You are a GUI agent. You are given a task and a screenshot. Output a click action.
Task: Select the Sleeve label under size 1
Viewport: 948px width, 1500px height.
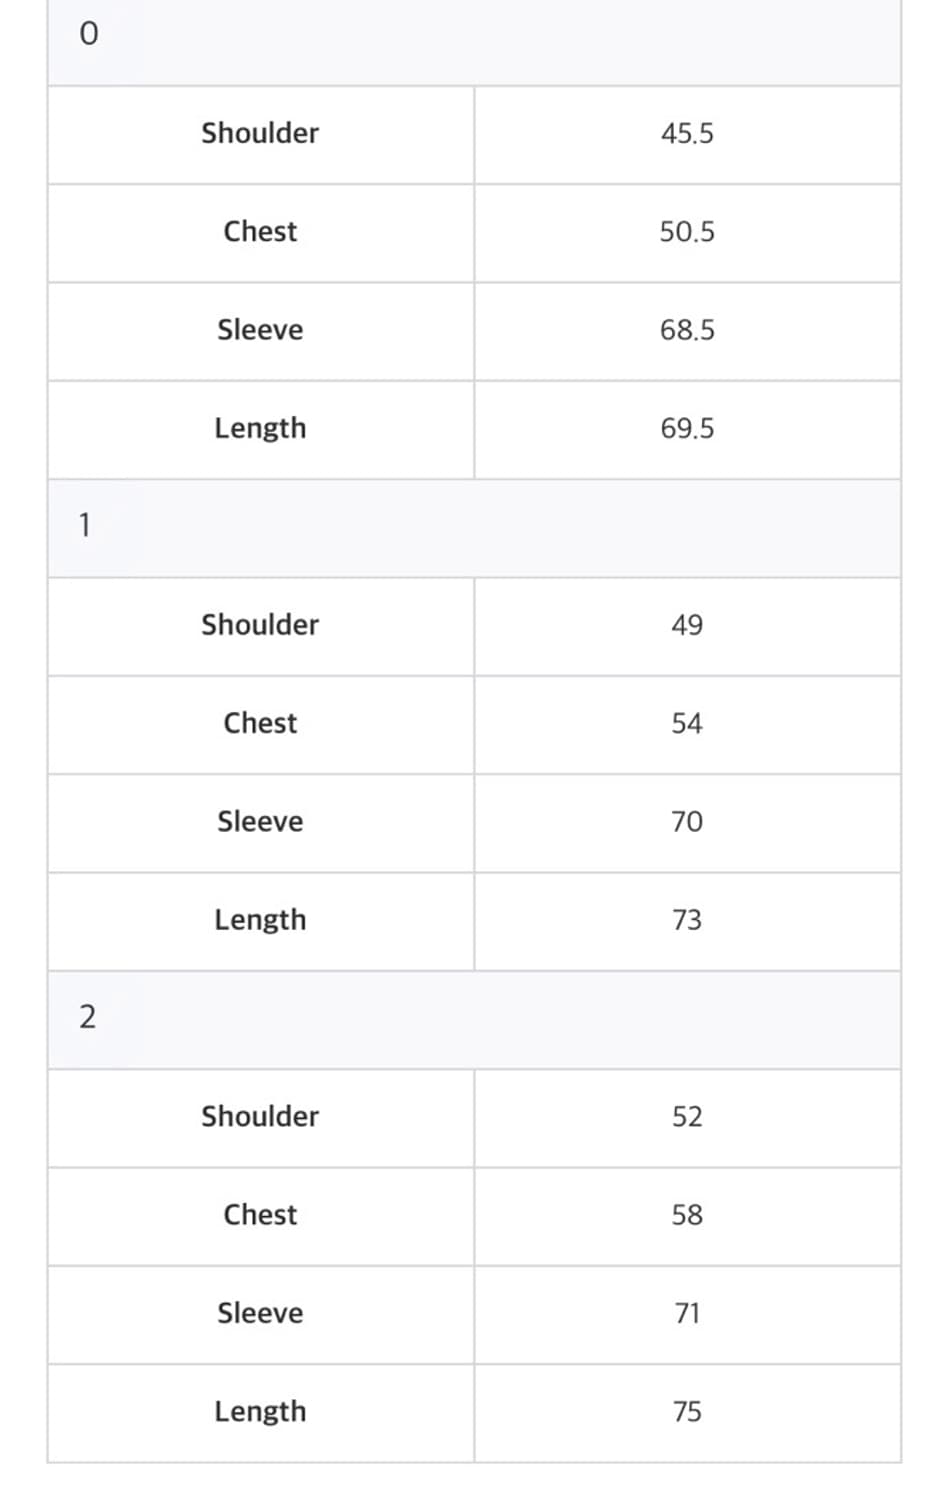point(260,821)
